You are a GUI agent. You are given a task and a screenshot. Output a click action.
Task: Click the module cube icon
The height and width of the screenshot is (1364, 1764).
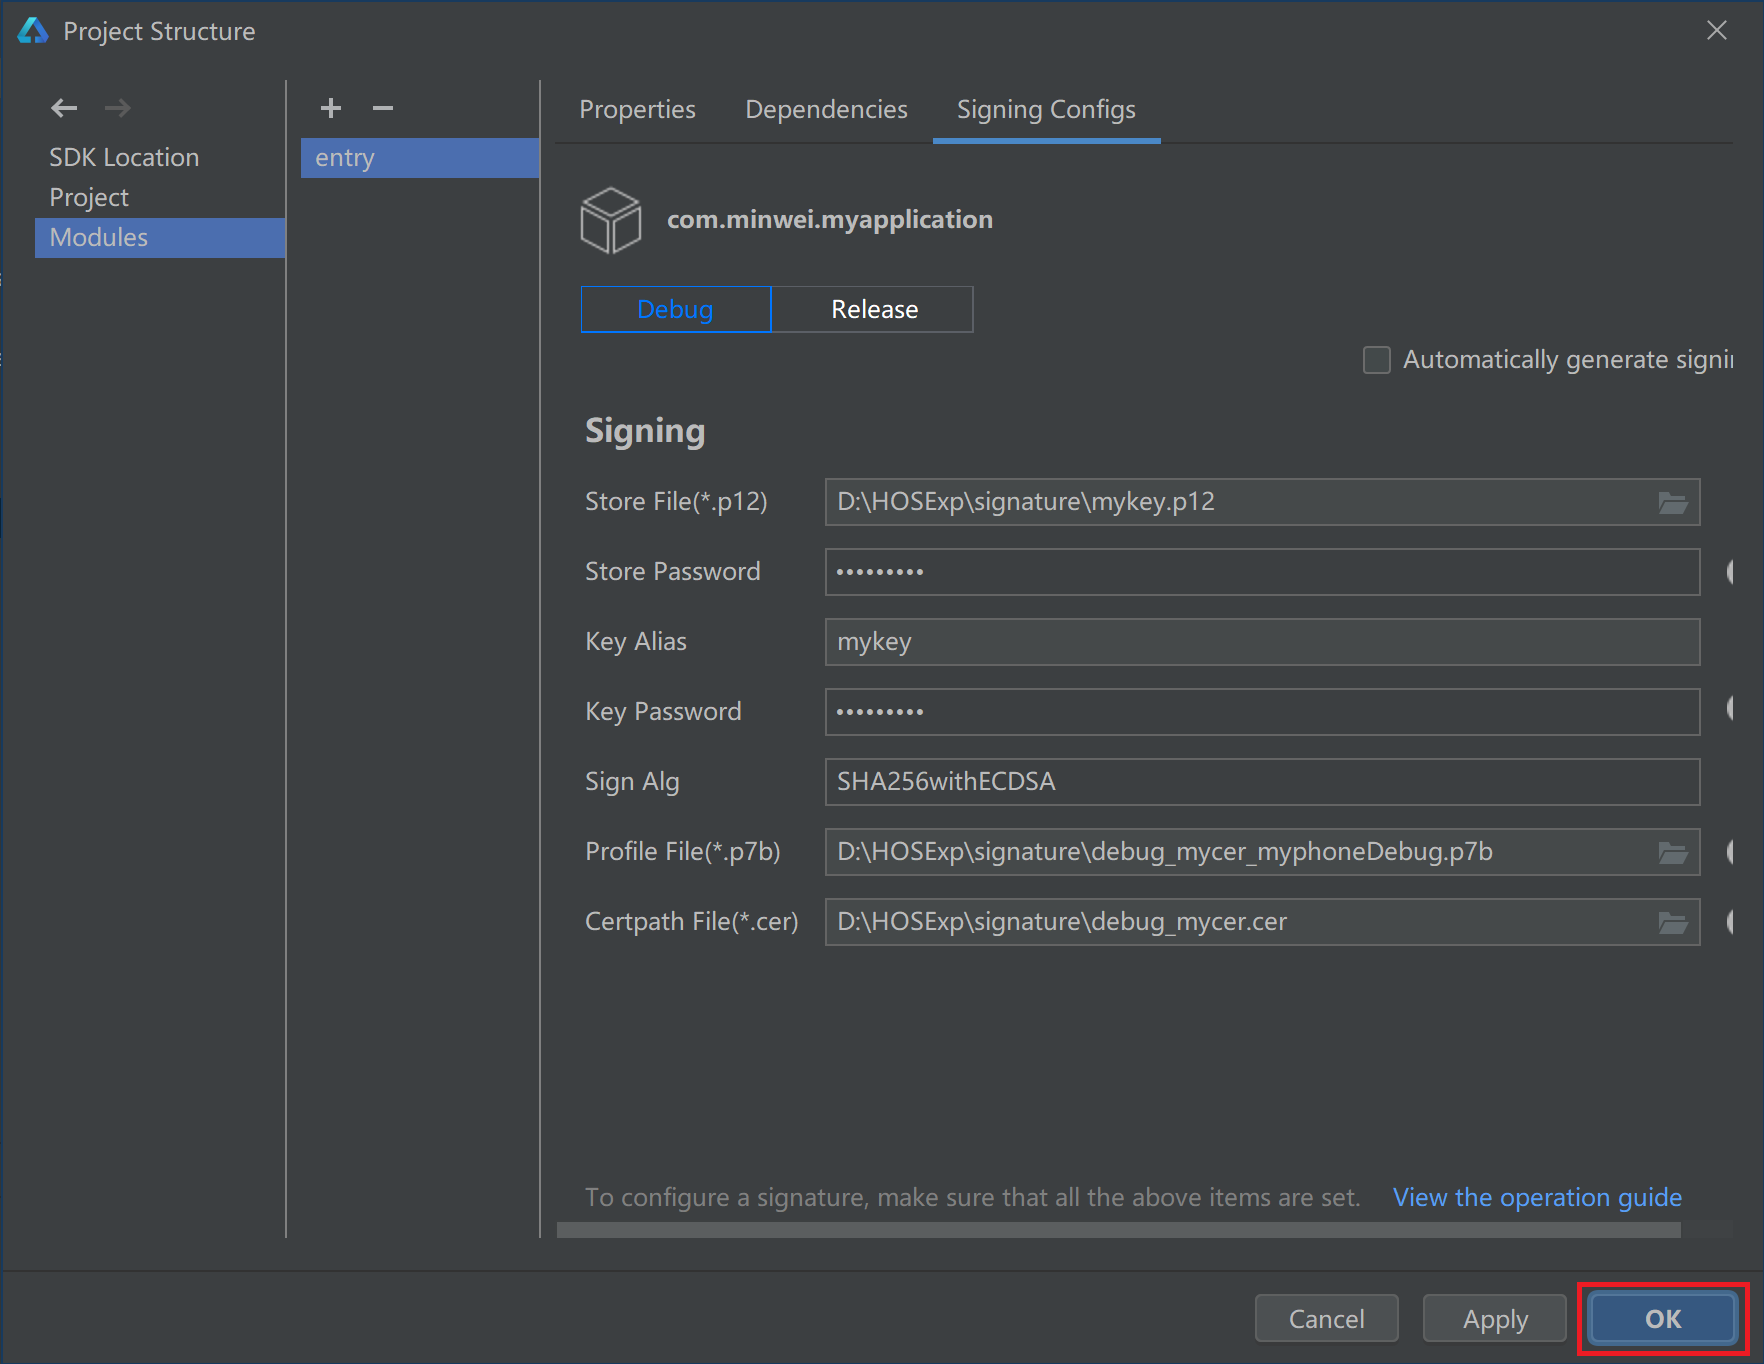[610, 220]
